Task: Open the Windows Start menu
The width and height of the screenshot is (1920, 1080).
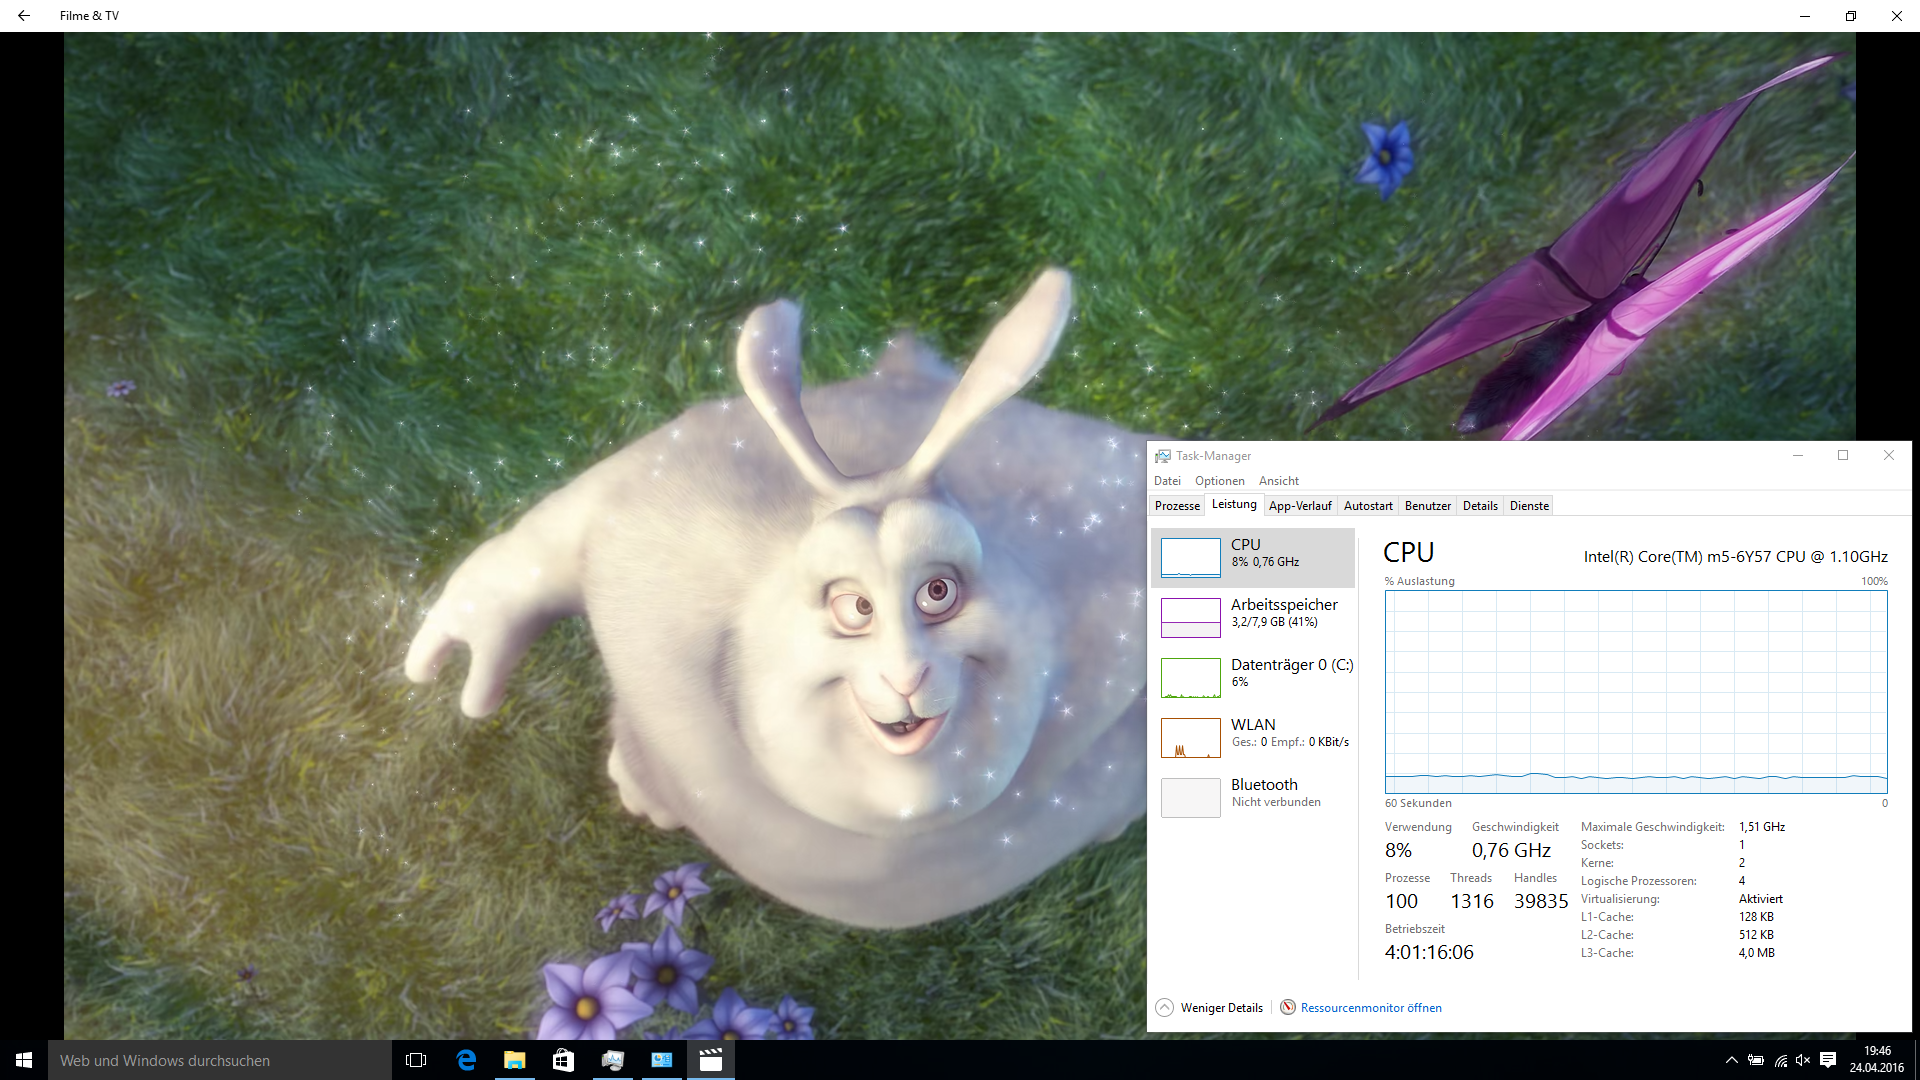Action: (x=24, y=1060)
